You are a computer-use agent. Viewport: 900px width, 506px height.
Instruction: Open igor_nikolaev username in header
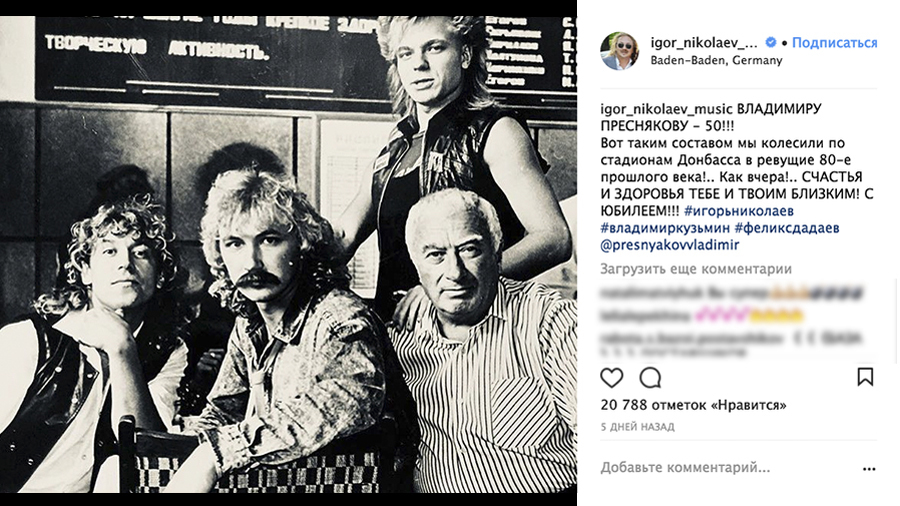(x=704, y=42)
